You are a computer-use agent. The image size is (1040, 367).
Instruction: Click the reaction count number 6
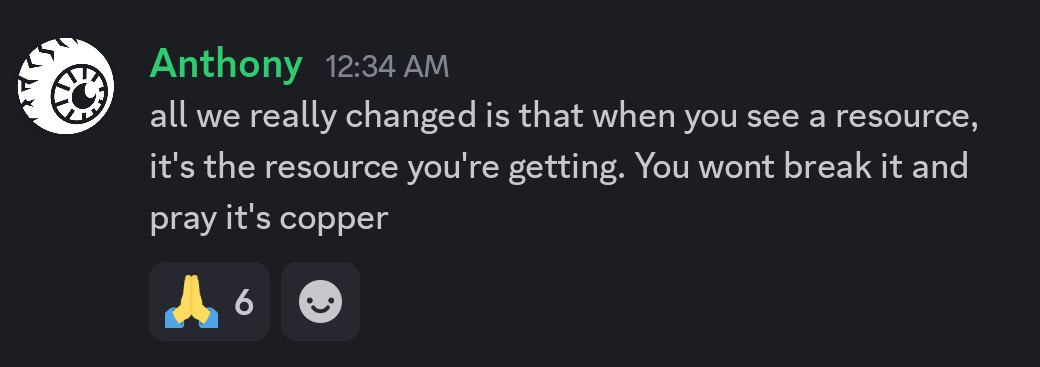[244, 302]
